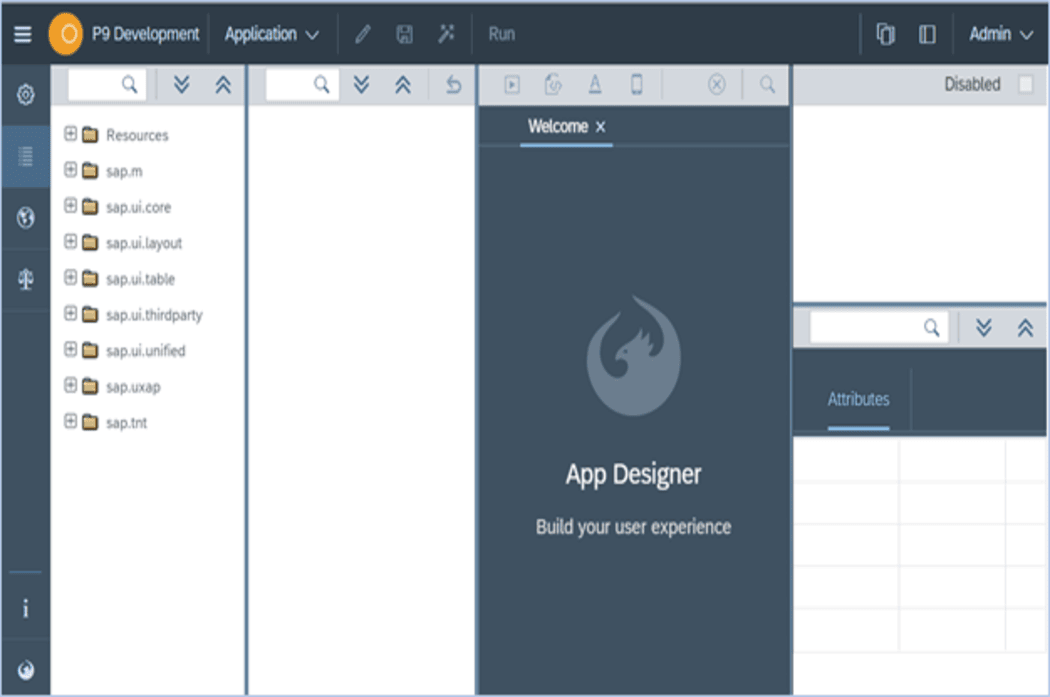Select the sap.uxap tree label
The width and height of the screenshot is (1050, 697).
pos(133,387)
